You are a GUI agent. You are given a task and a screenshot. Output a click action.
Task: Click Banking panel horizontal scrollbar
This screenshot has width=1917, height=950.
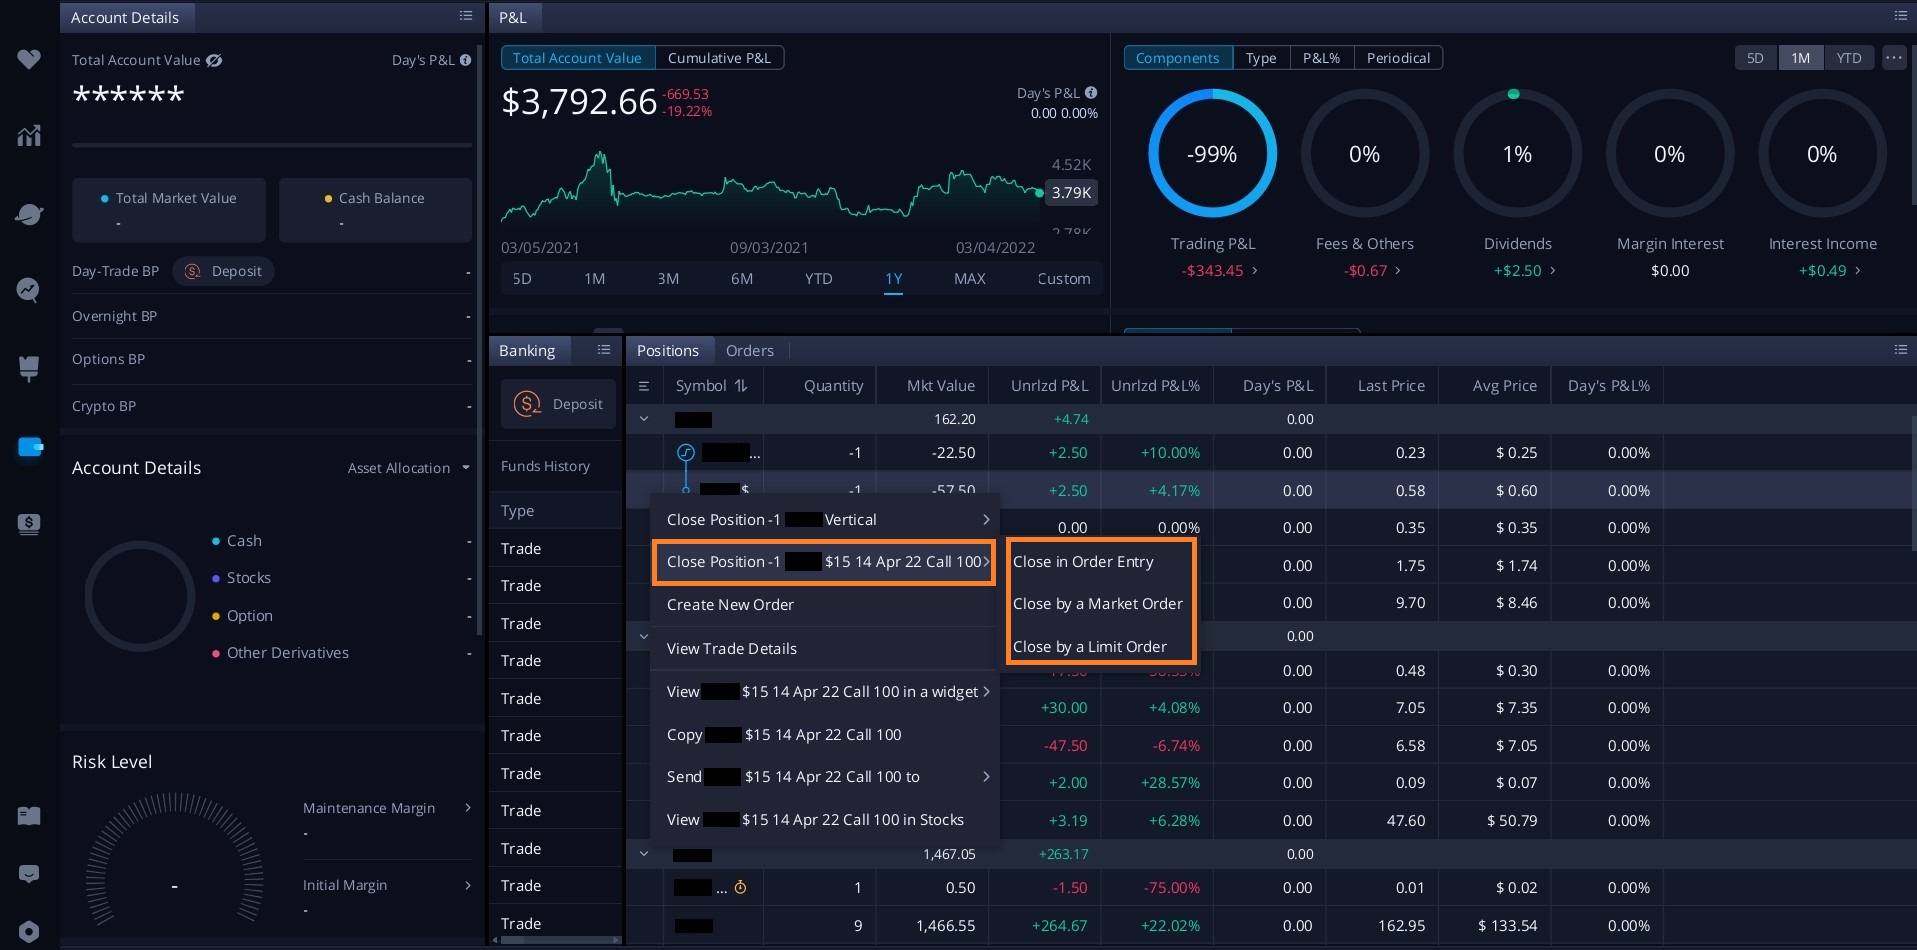(x=556, y=940)
